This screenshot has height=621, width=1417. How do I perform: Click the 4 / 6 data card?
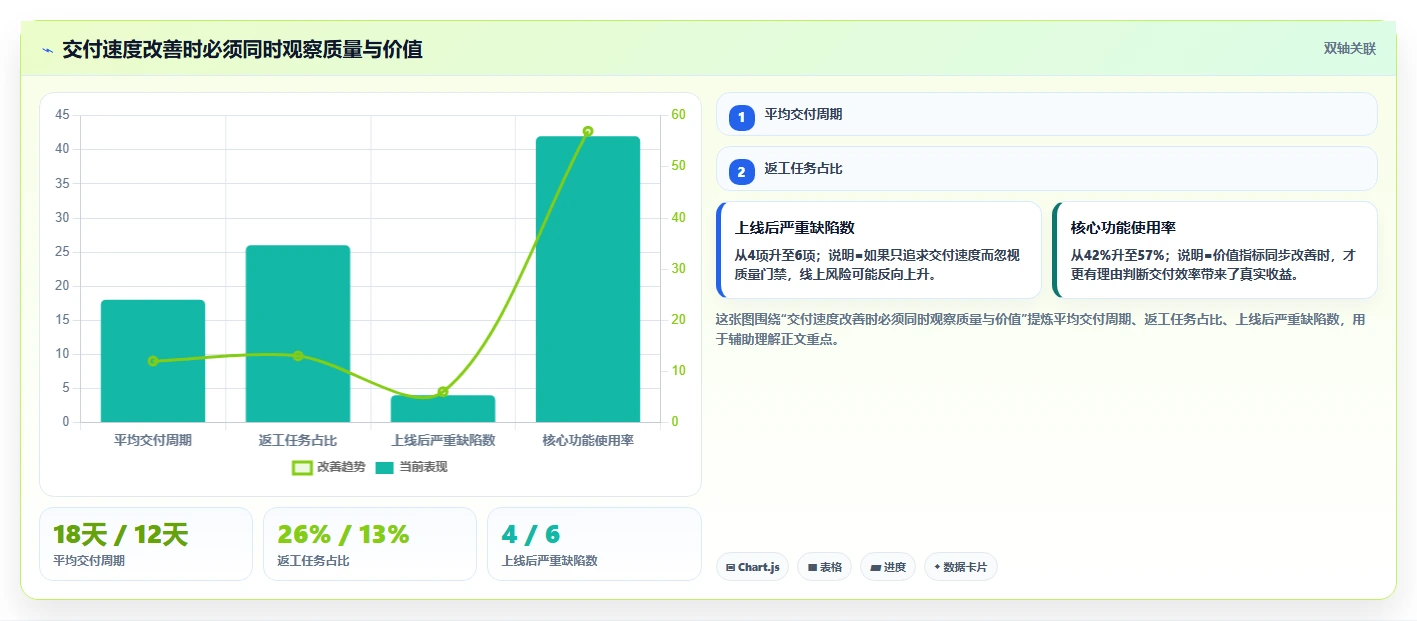point(594,544)
